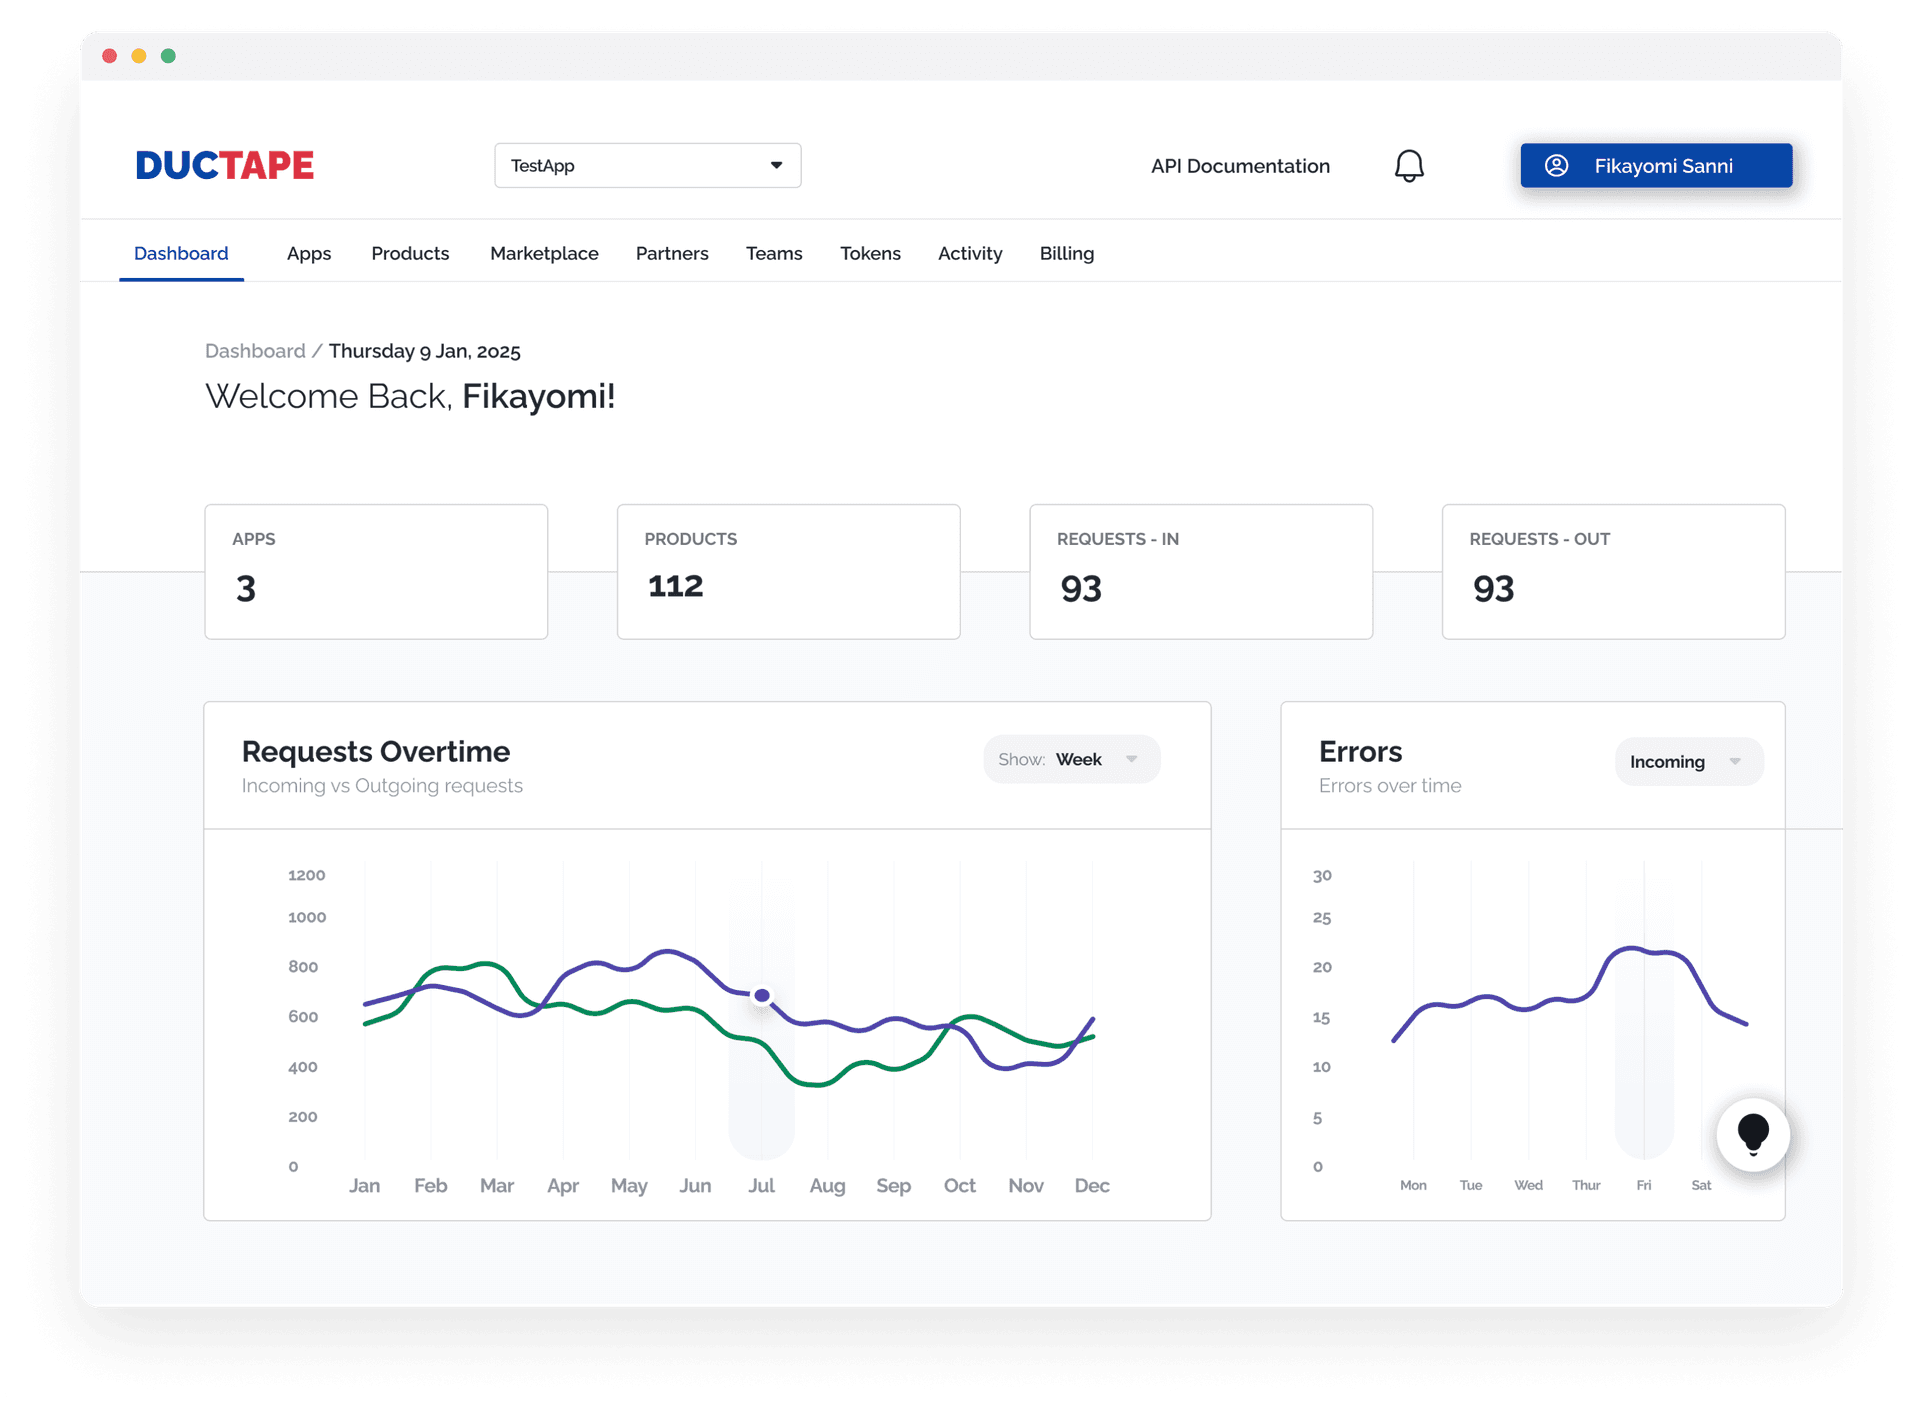Click the user avatar icon

1557,166
